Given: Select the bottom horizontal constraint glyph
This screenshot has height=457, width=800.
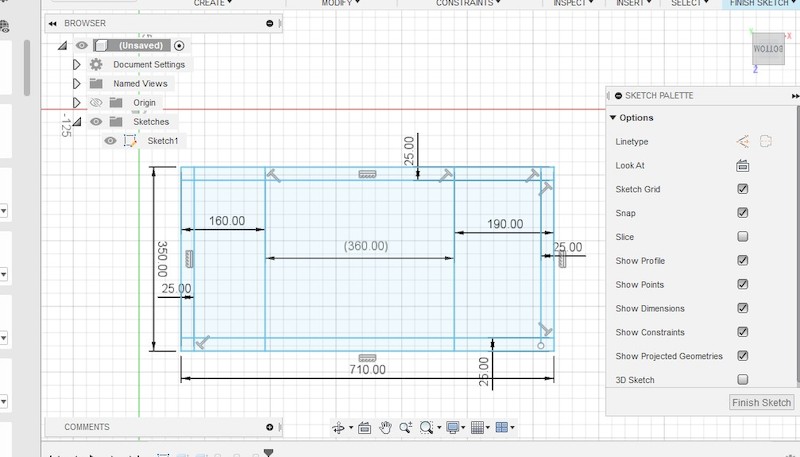Looking at the screenshot, I should 367,358.
